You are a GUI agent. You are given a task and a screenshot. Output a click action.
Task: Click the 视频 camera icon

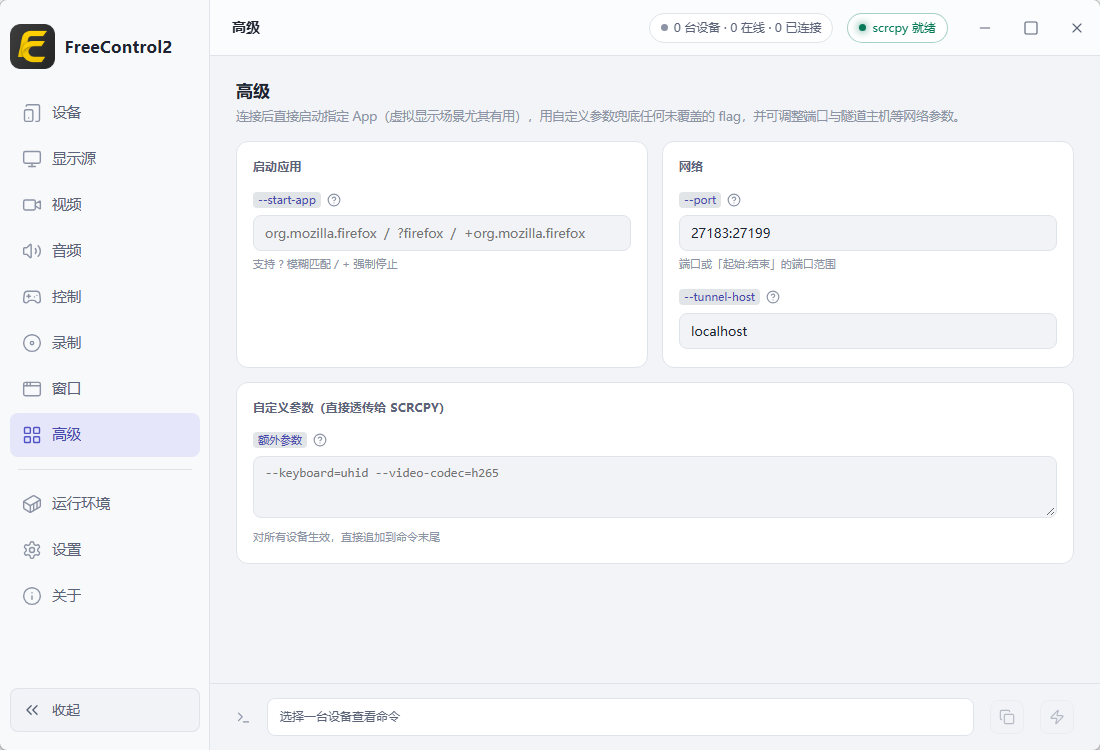(x=32, y=205)
